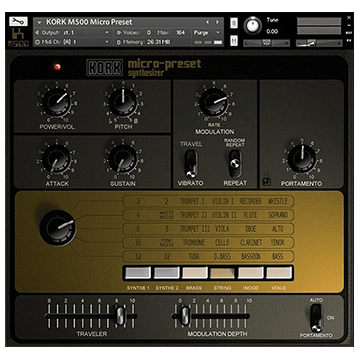Select the OBOE preset label
Image resolution: width=360 pixels, height=360 pixels.
(x=250, y=229)
